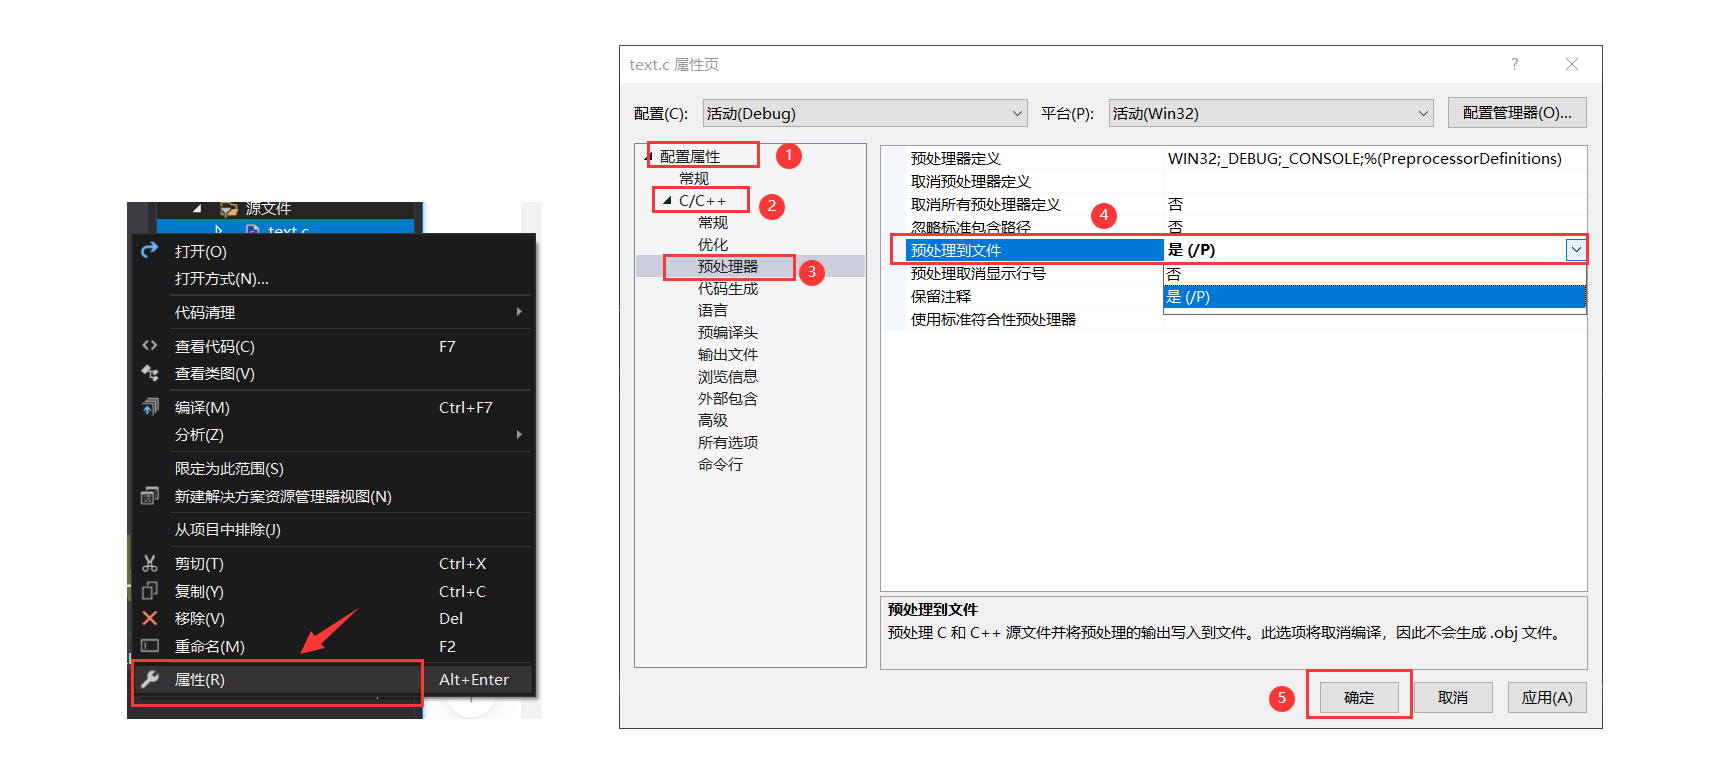This screenshot has width=1731, height=782.
Task: Choose 查看代码(C) menu entry
Action: (x=333, y=346)
